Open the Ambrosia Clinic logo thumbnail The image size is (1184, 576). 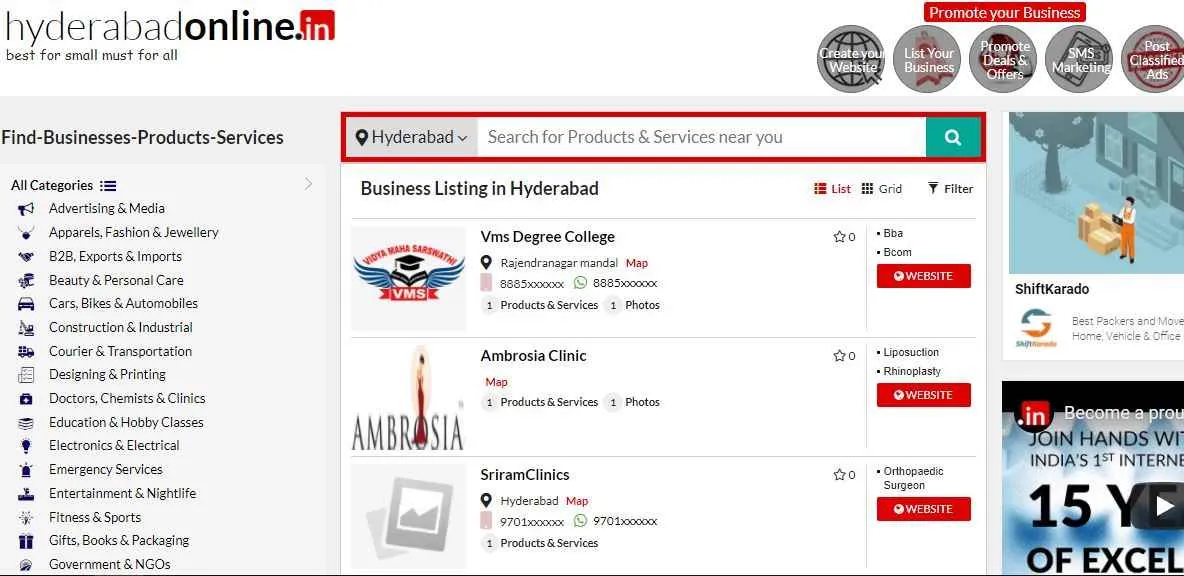408,397
